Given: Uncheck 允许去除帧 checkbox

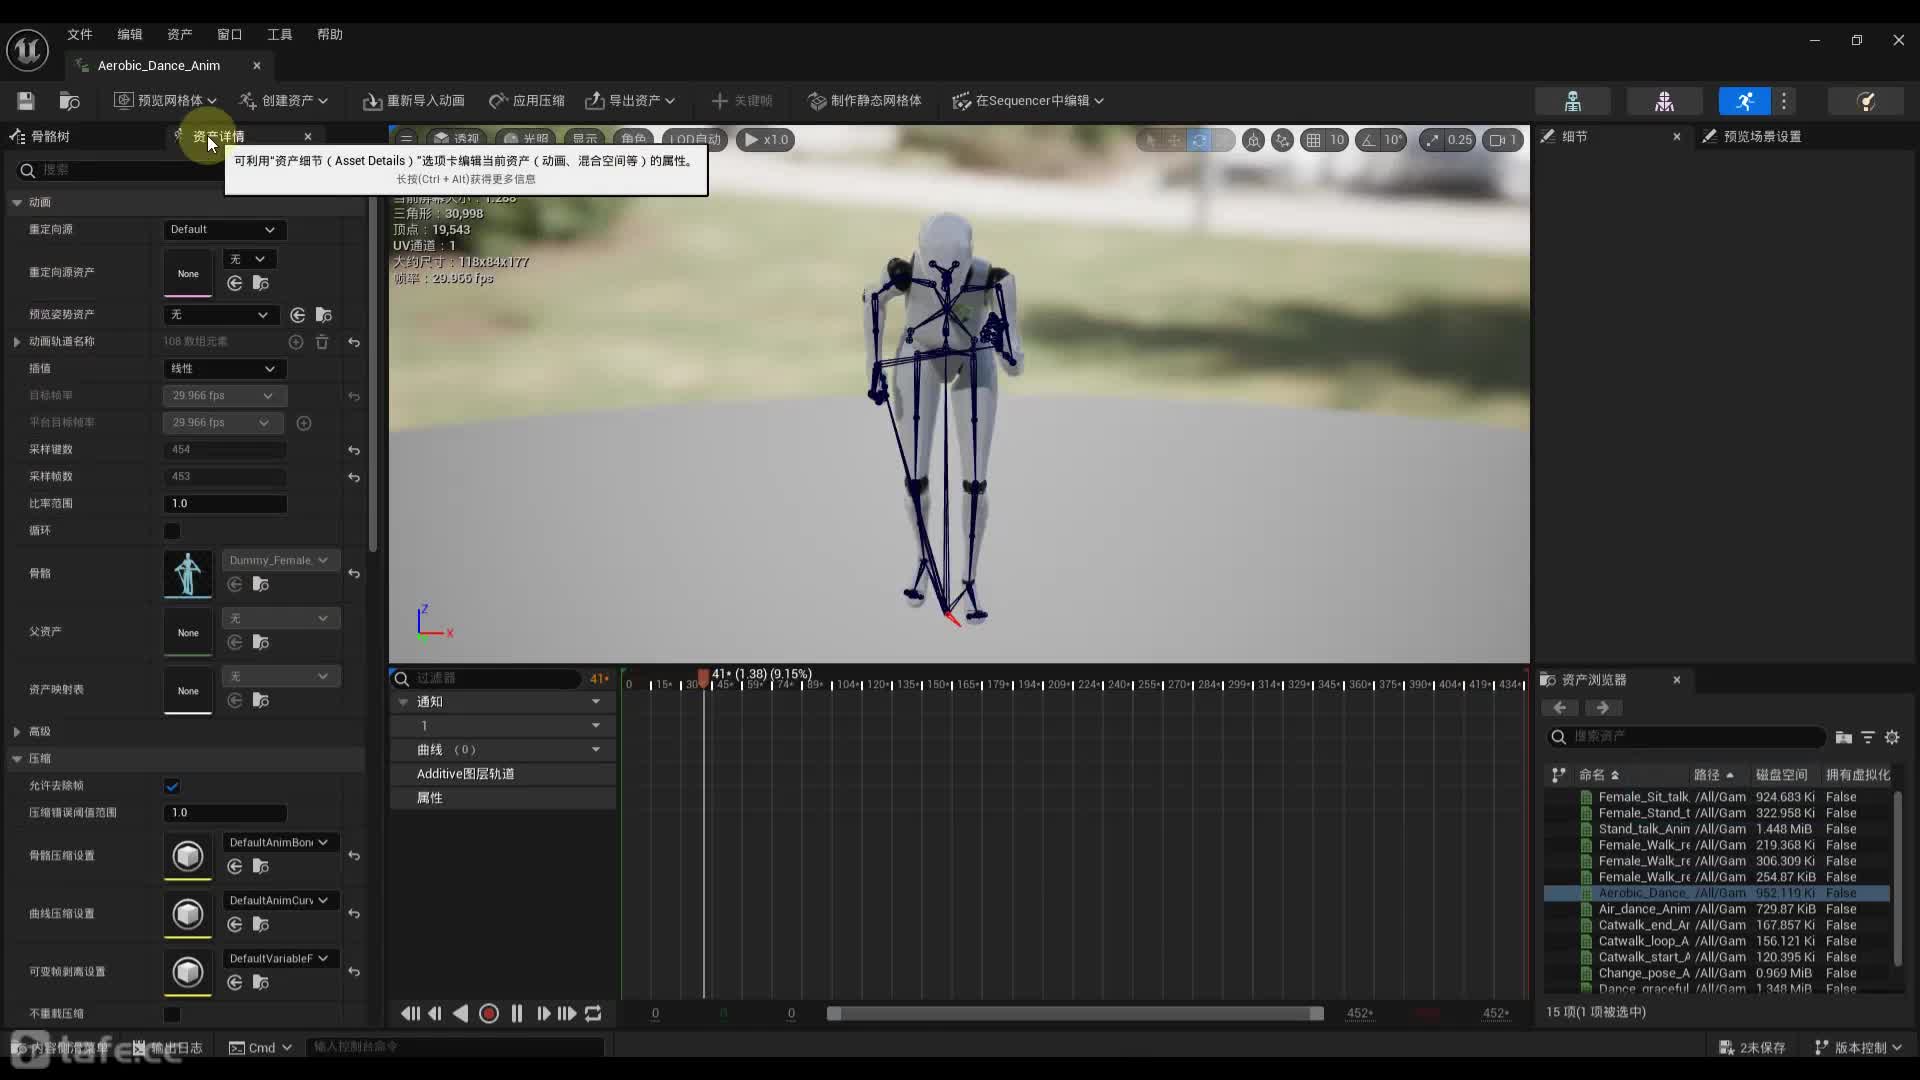Looking at the screenshot, I should (x=172, y=786).
